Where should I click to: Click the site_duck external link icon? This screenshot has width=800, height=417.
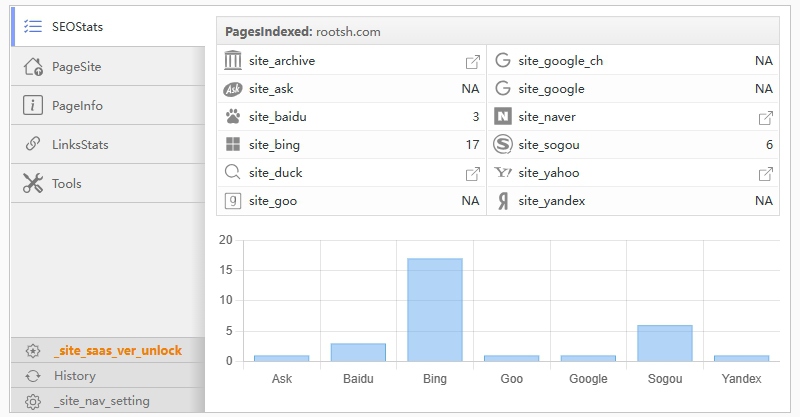click(x=473, y=174)
